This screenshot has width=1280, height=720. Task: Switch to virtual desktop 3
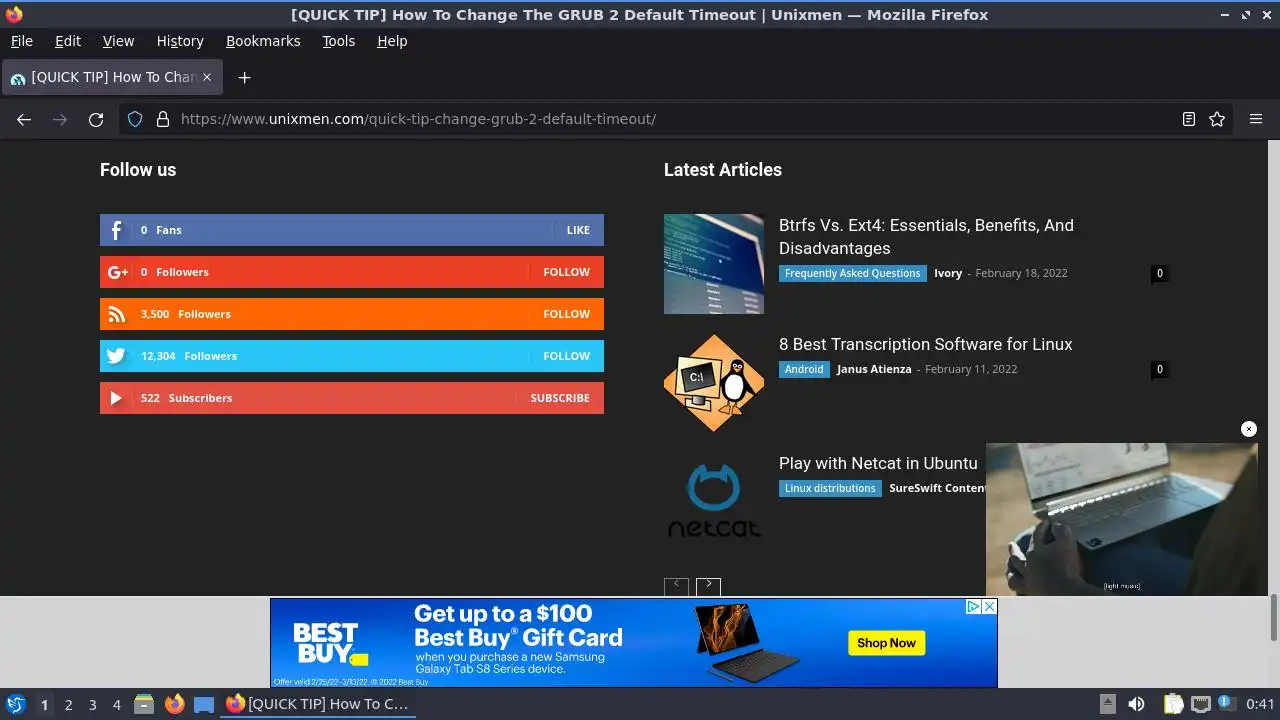coord(92,704)
